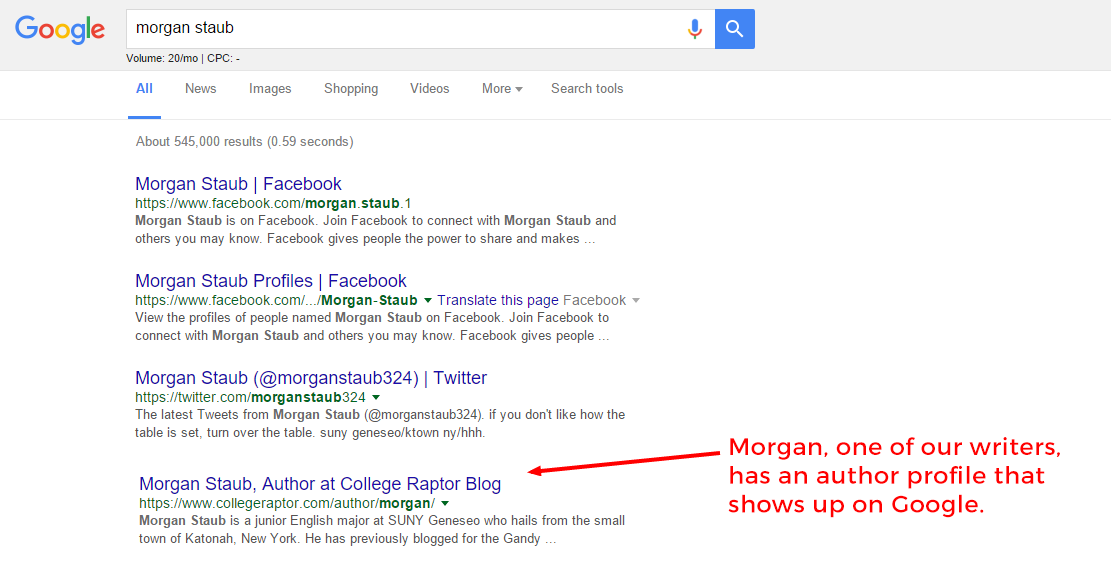
Task: Click the Google logo
Action: click(x=60, y=30)
